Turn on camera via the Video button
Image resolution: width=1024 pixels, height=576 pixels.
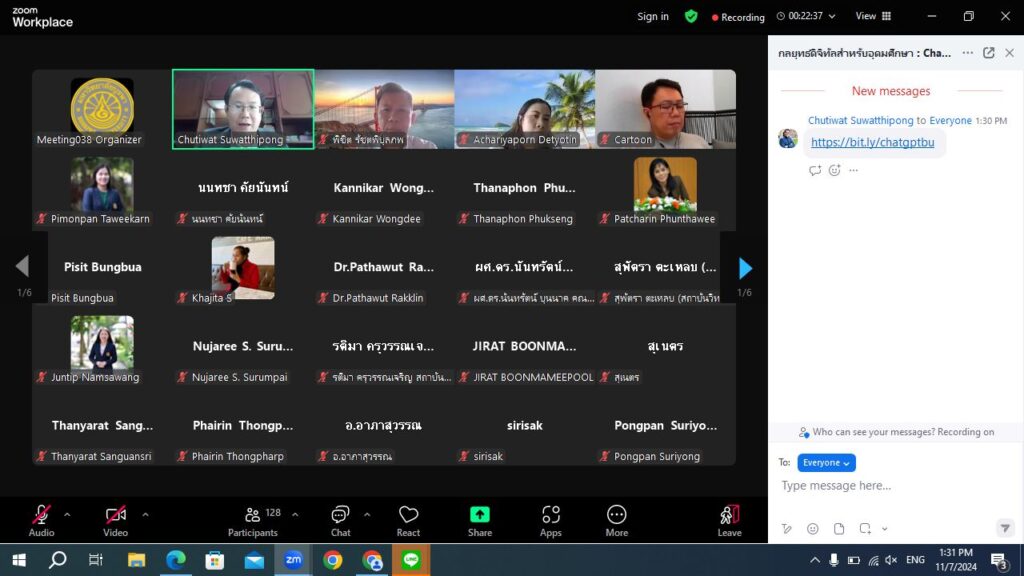[116, 516]
